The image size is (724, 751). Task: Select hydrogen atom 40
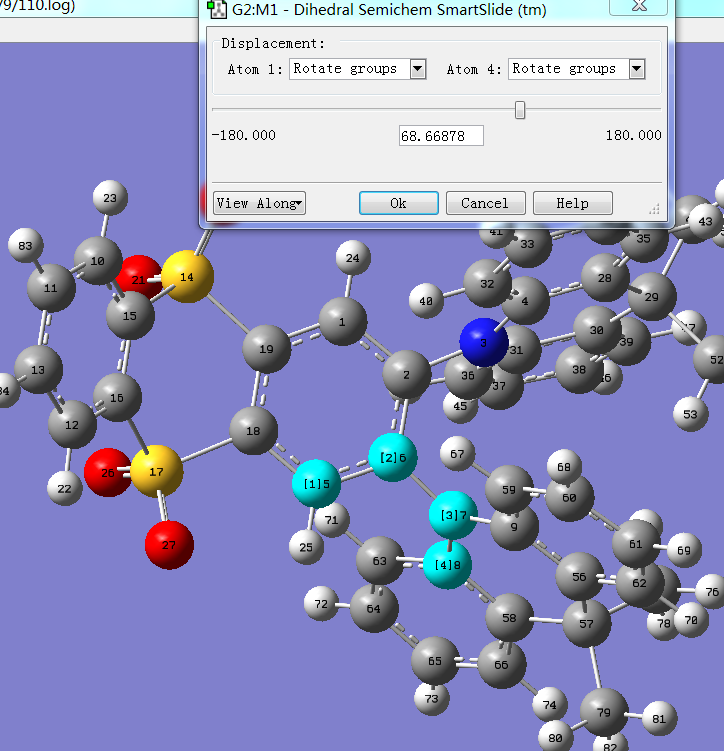(x=426, y=300)
